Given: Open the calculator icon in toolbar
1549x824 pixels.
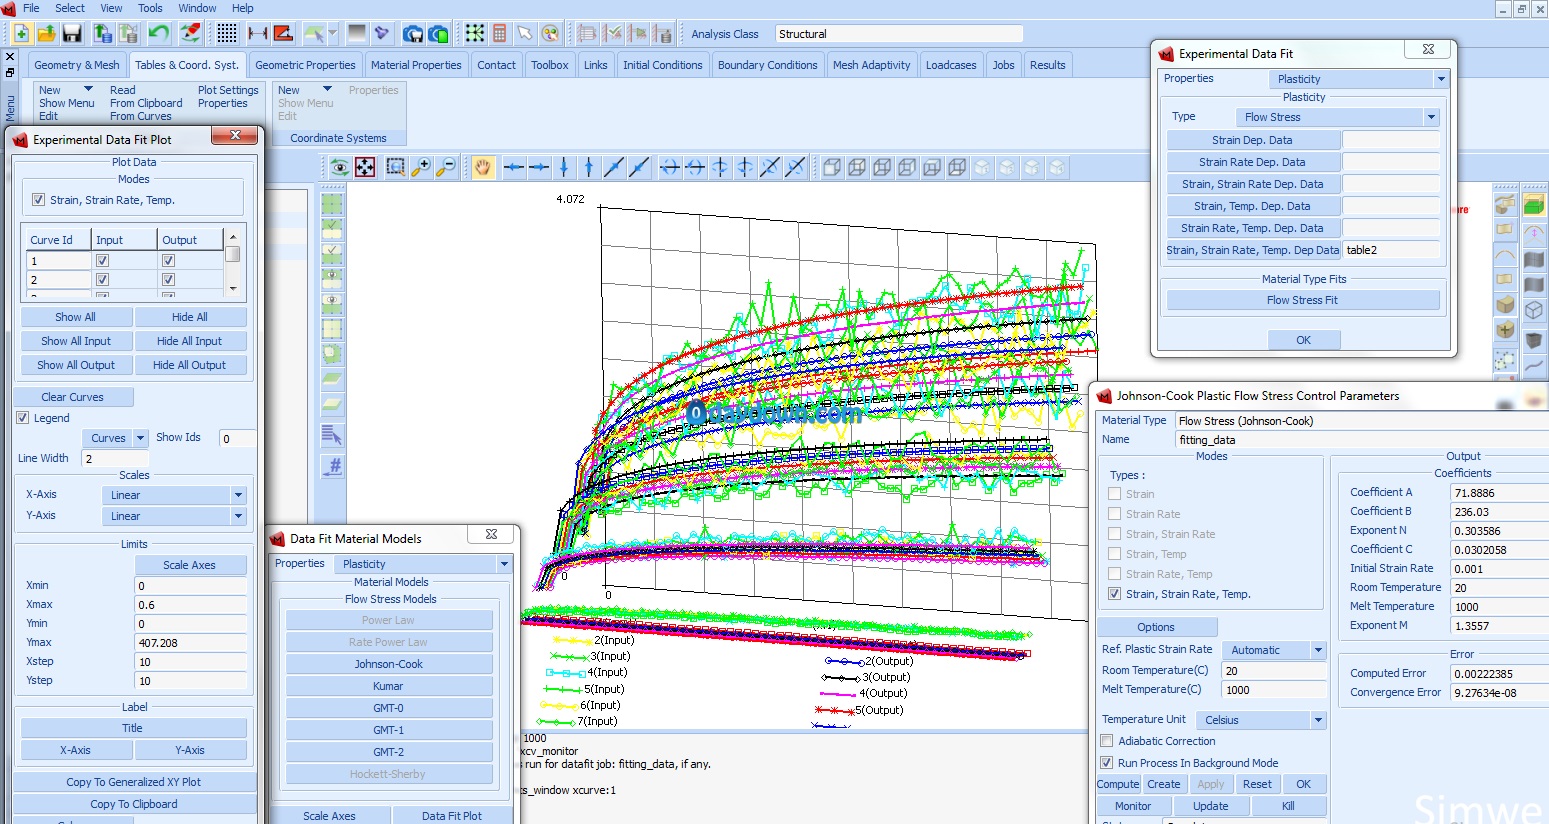Looking at the screenshot, I should point(500,33).
